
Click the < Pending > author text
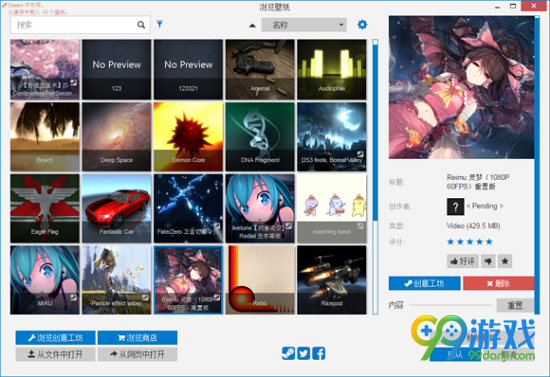click(485, 206)
